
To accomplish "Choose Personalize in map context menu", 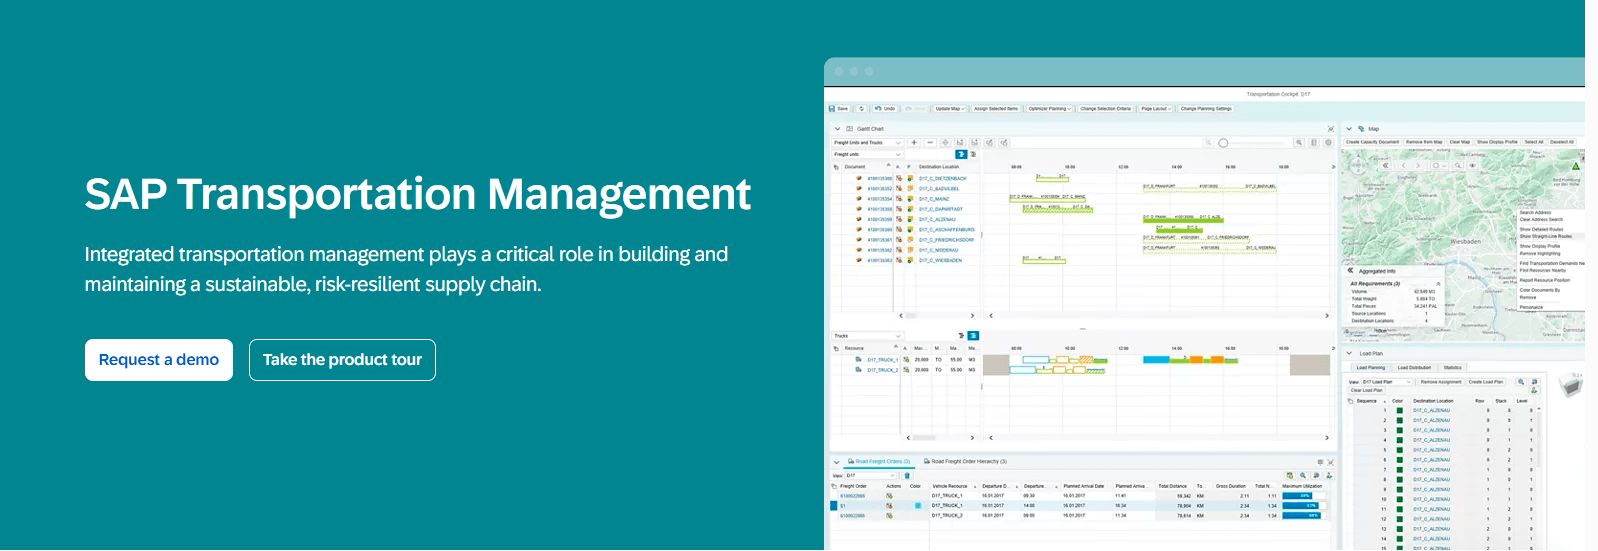I will (x=1531, y=307).
